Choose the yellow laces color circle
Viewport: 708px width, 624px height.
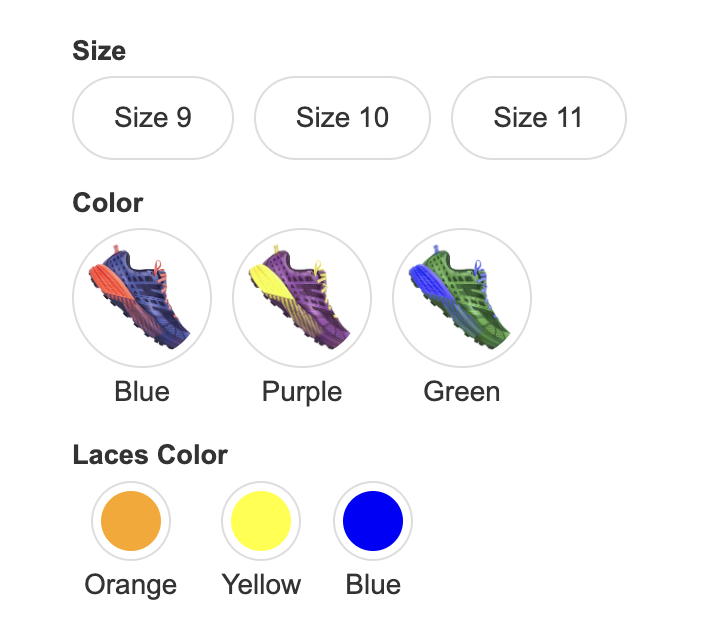pos(261,521)
